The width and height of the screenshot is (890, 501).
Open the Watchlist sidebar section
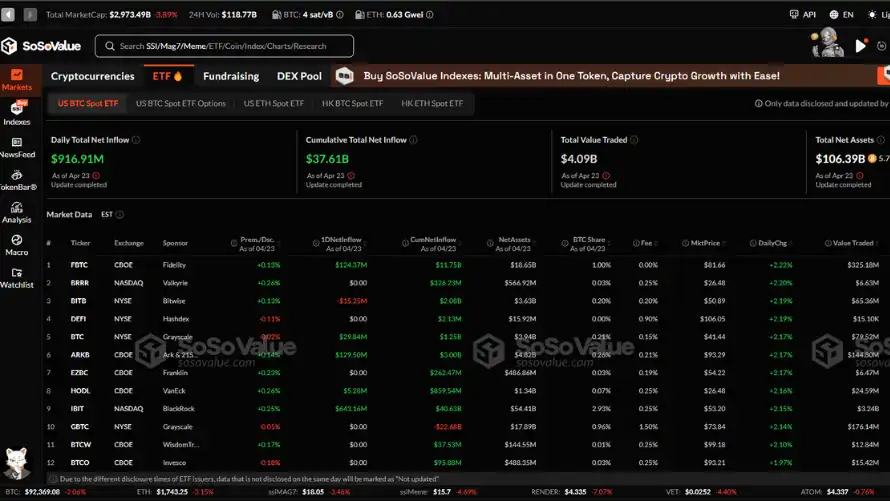coord(17,278)
